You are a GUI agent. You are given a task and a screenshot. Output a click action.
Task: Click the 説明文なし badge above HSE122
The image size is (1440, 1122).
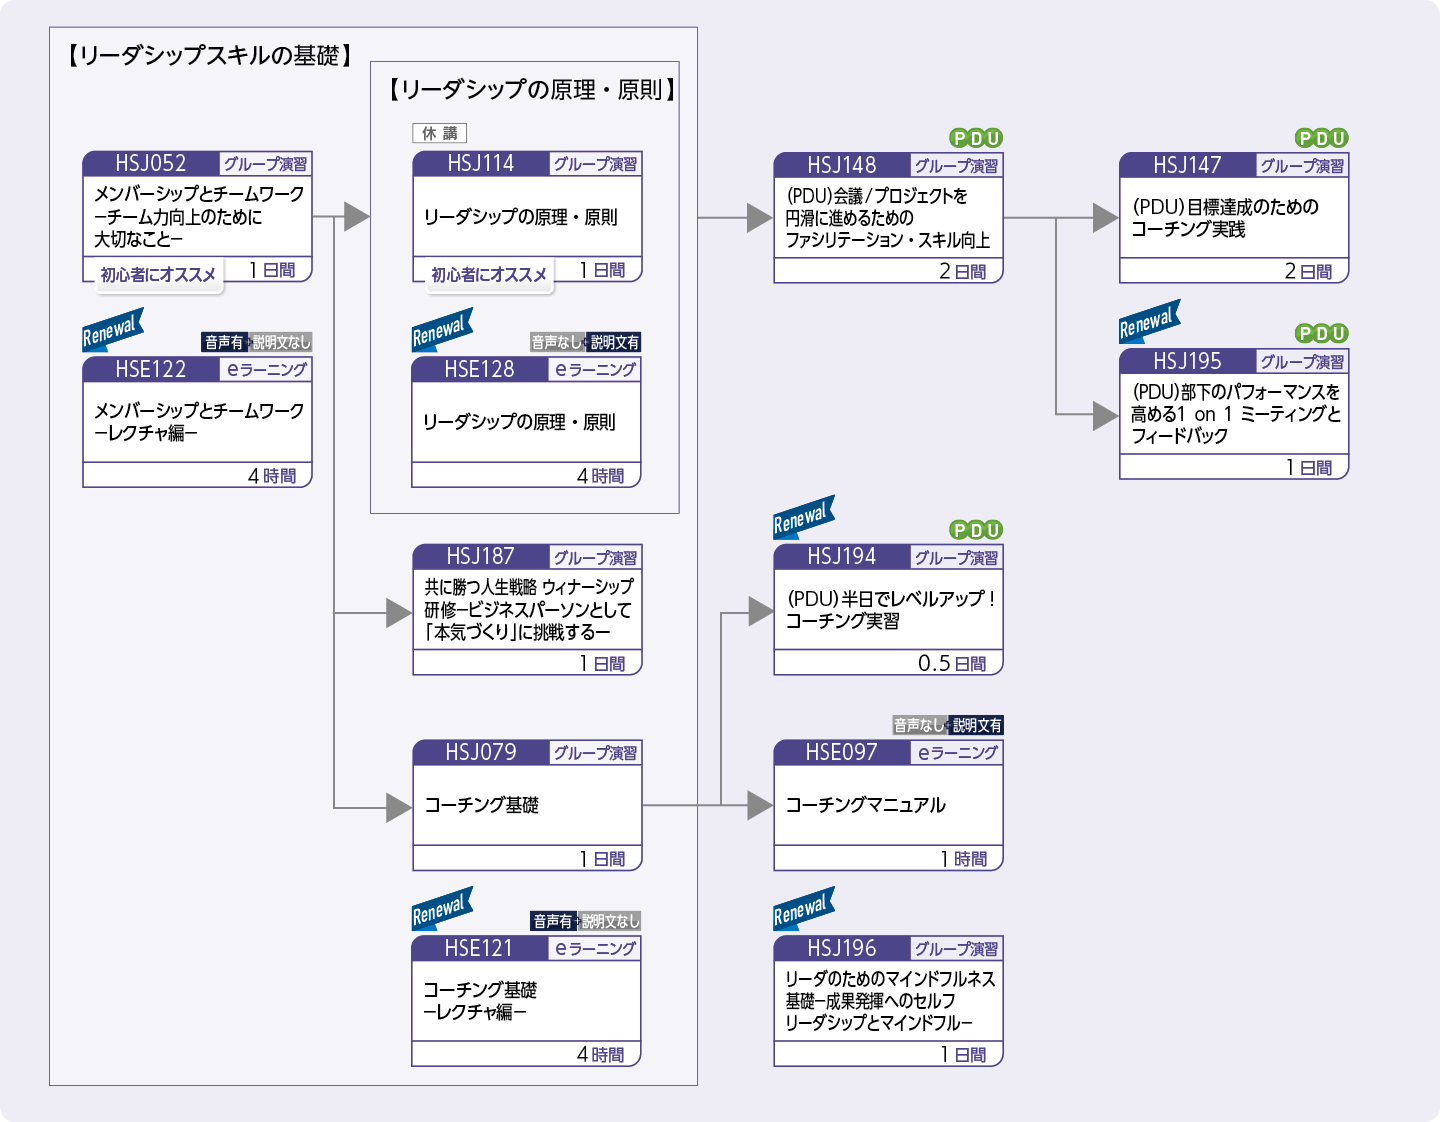[x=281, y=342]
